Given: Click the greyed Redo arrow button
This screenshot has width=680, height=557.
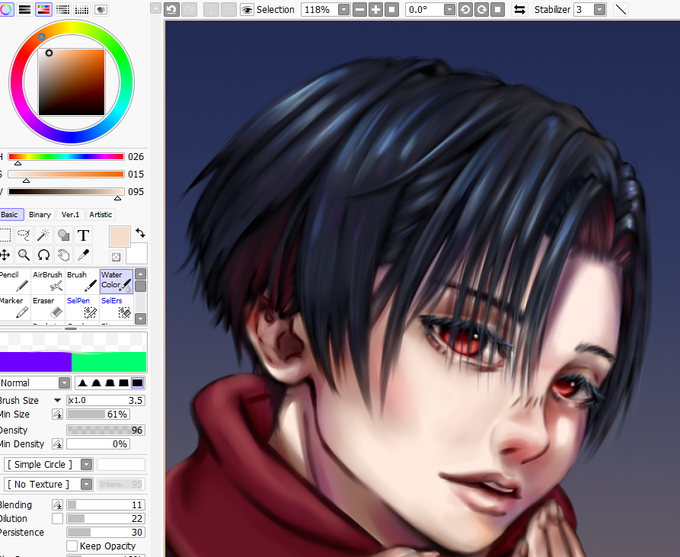Looking at the screenshot, I should [x=189, y=10].
